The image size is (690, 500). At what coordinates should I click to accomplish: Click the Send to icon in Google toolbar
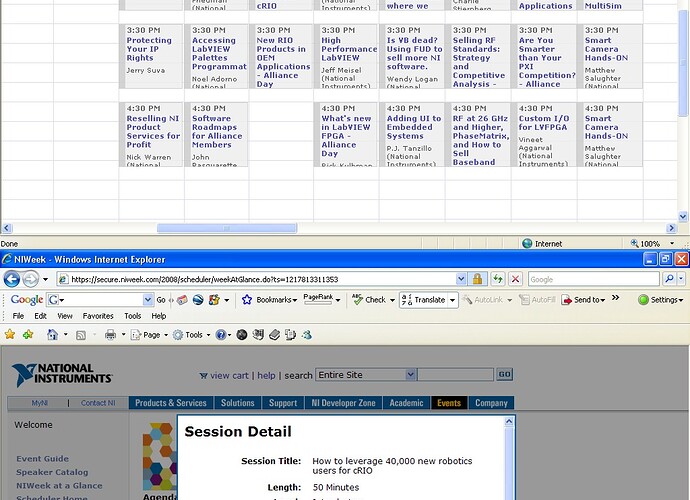pos(566,300)
